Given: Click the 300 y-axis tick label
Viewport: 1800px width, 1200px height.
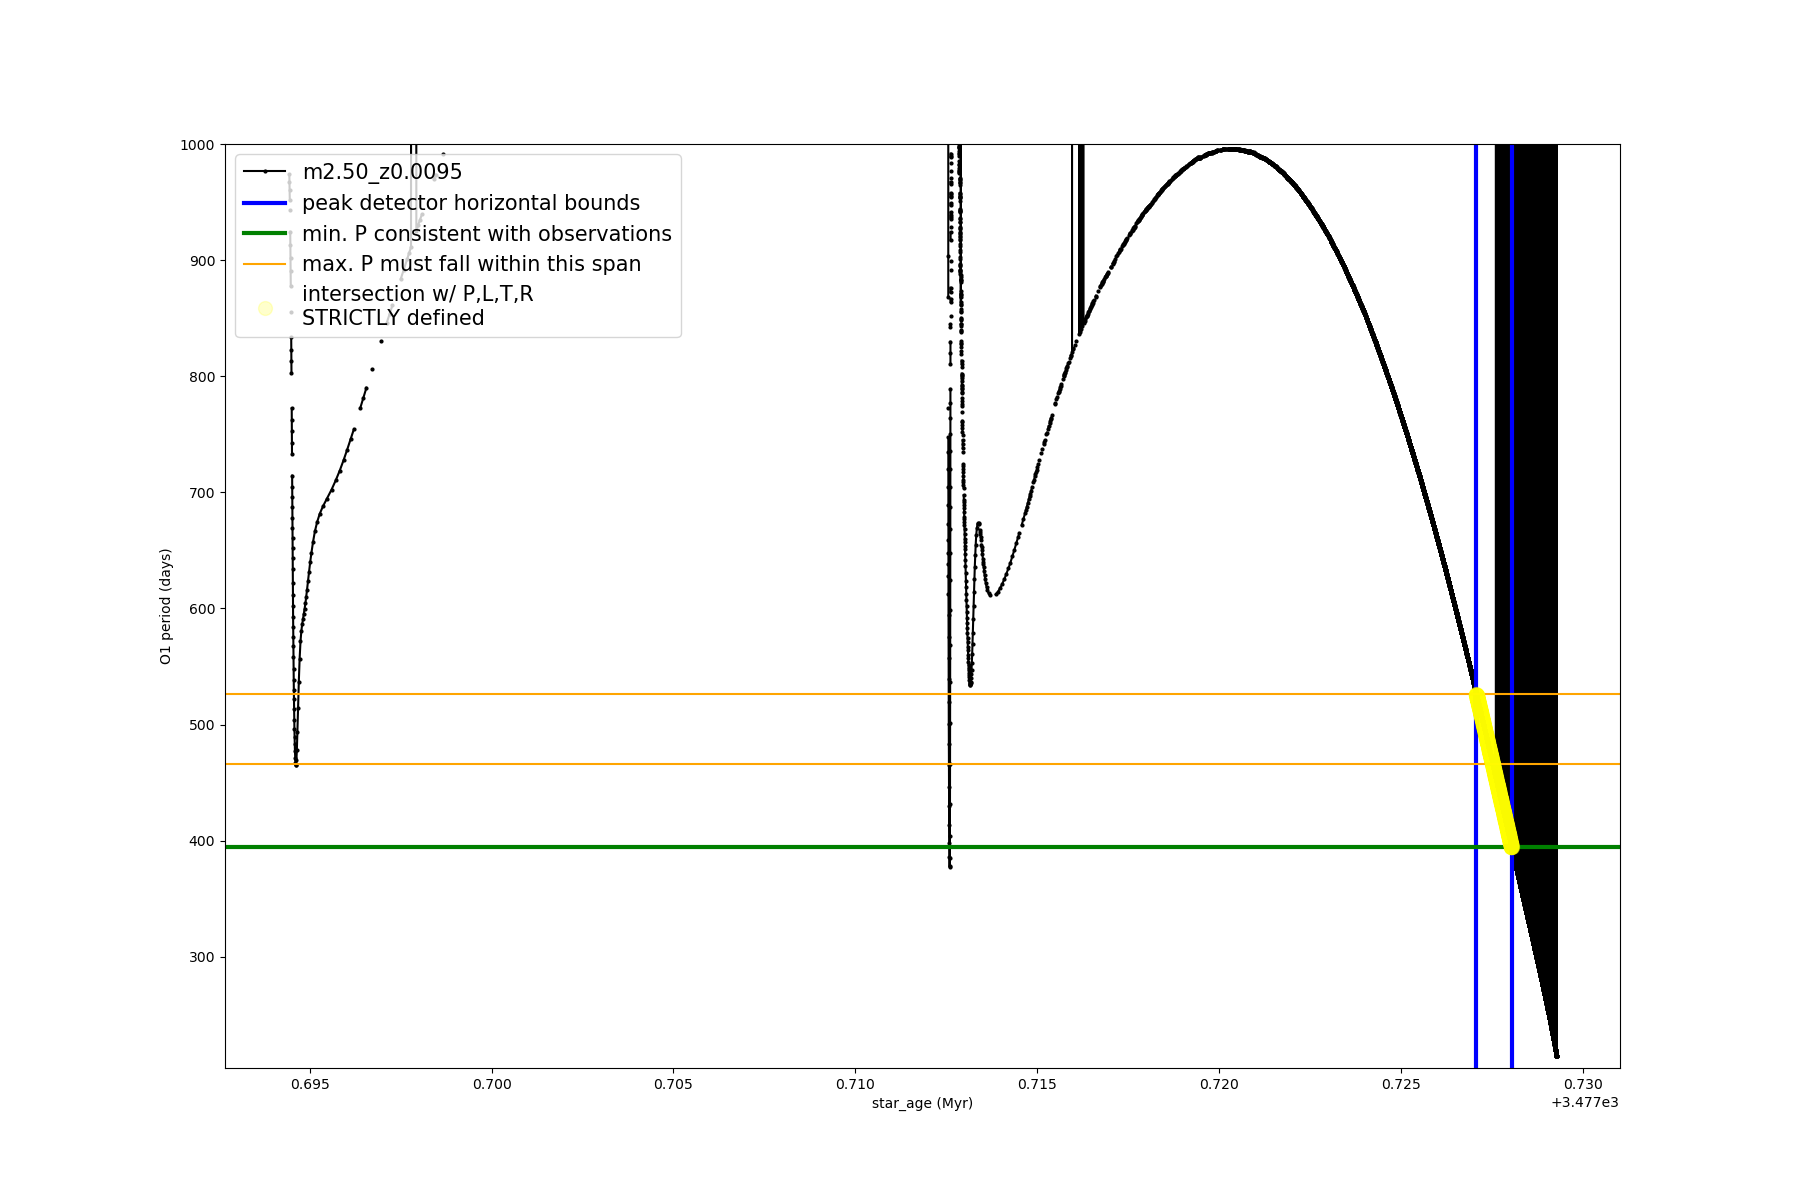Looking at the screenshot, I should click(x=203, y=957).
